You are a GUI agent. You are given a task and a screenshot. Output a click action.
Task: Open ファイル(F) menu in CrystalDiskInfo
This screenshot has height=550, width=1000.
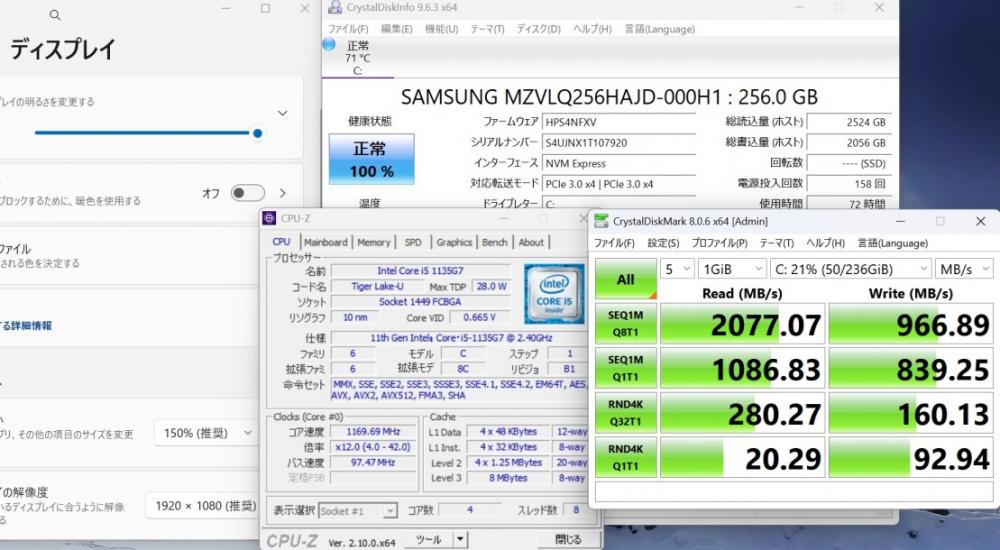coord(348,29)
